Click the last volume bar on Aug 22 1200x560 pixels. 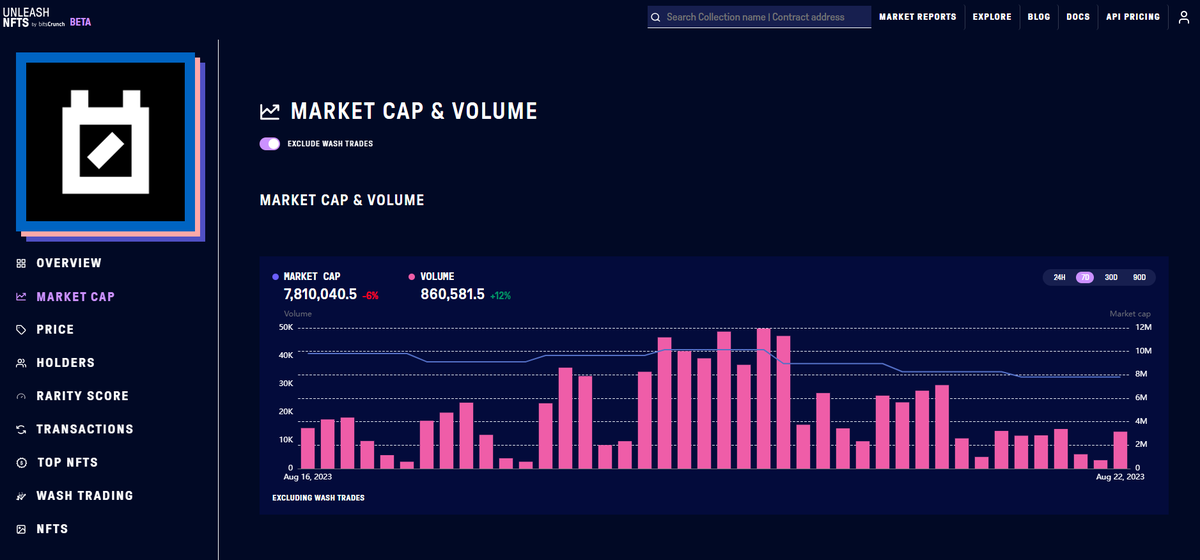coord(1121,450)
